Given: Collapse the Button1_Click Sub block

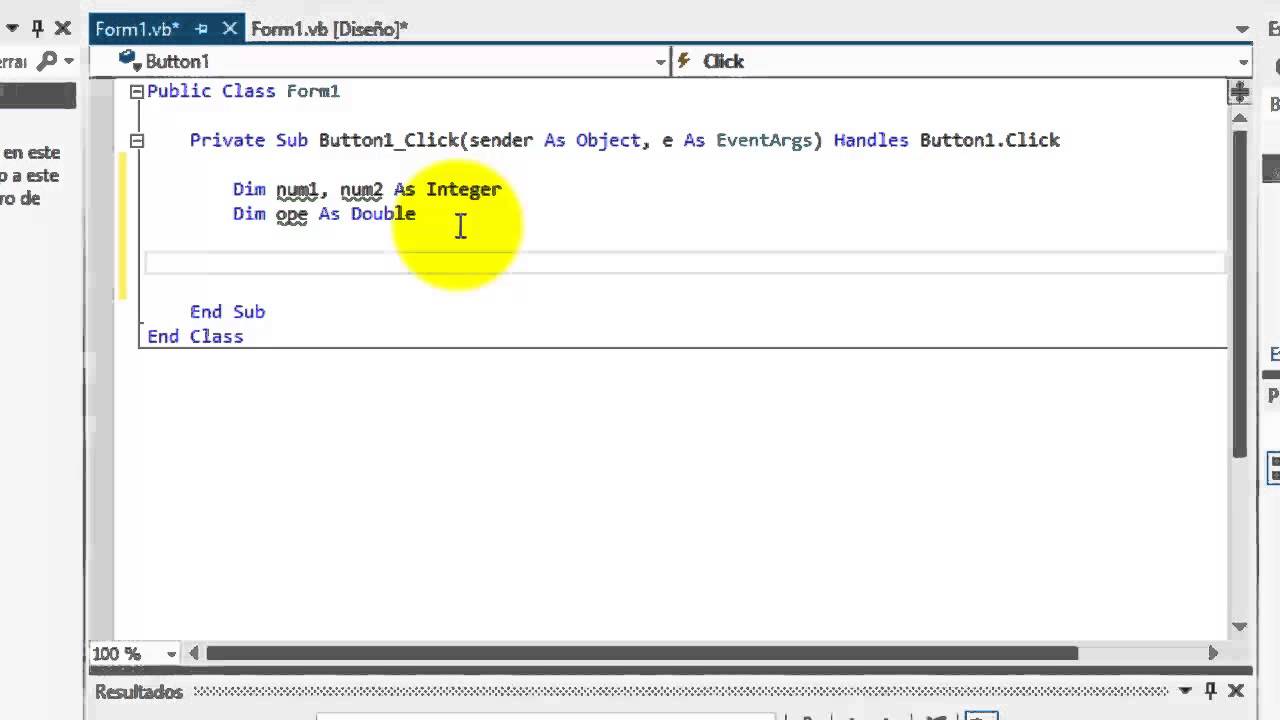Looking at the screenshot, I should tap(137, 141).
